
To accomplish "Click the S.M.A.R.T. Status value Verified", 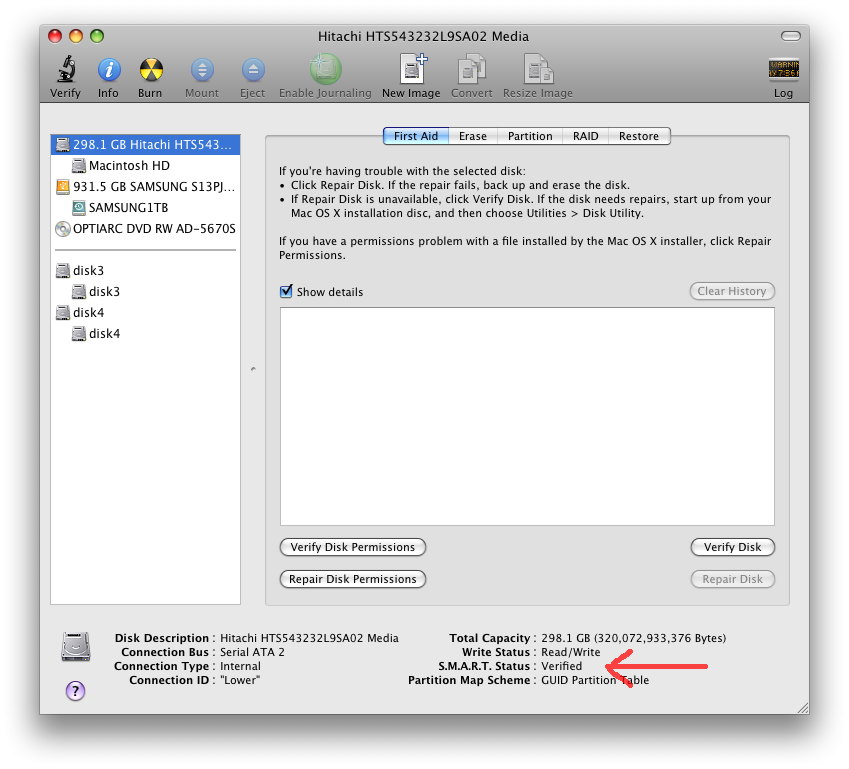I will click(561, 666).
